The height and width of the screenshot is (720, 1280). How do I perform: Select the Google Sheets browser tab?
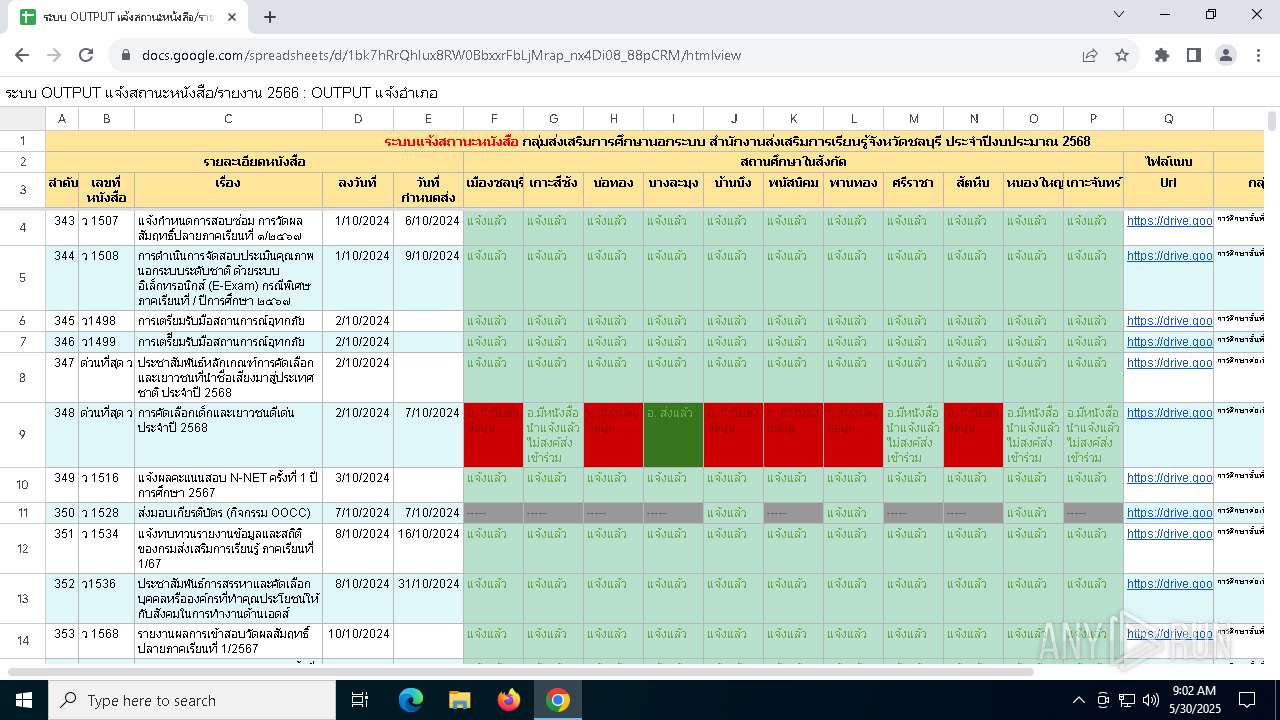coord(128,16)
